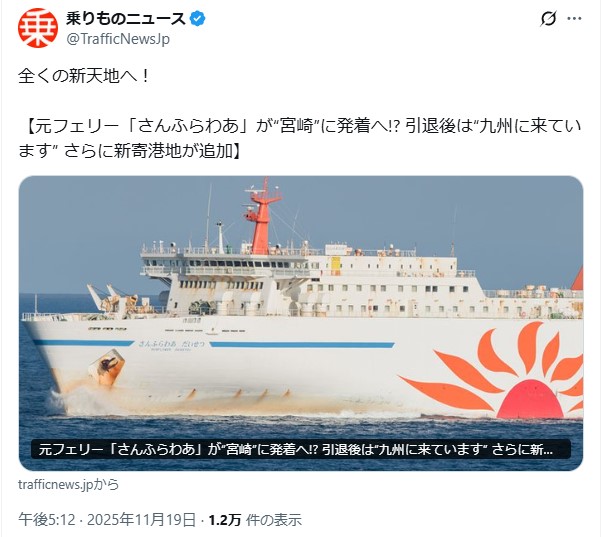This screenshot has width=602, height=537.
Task: Click the blue verified badge icon
Action: pos(198,18)
